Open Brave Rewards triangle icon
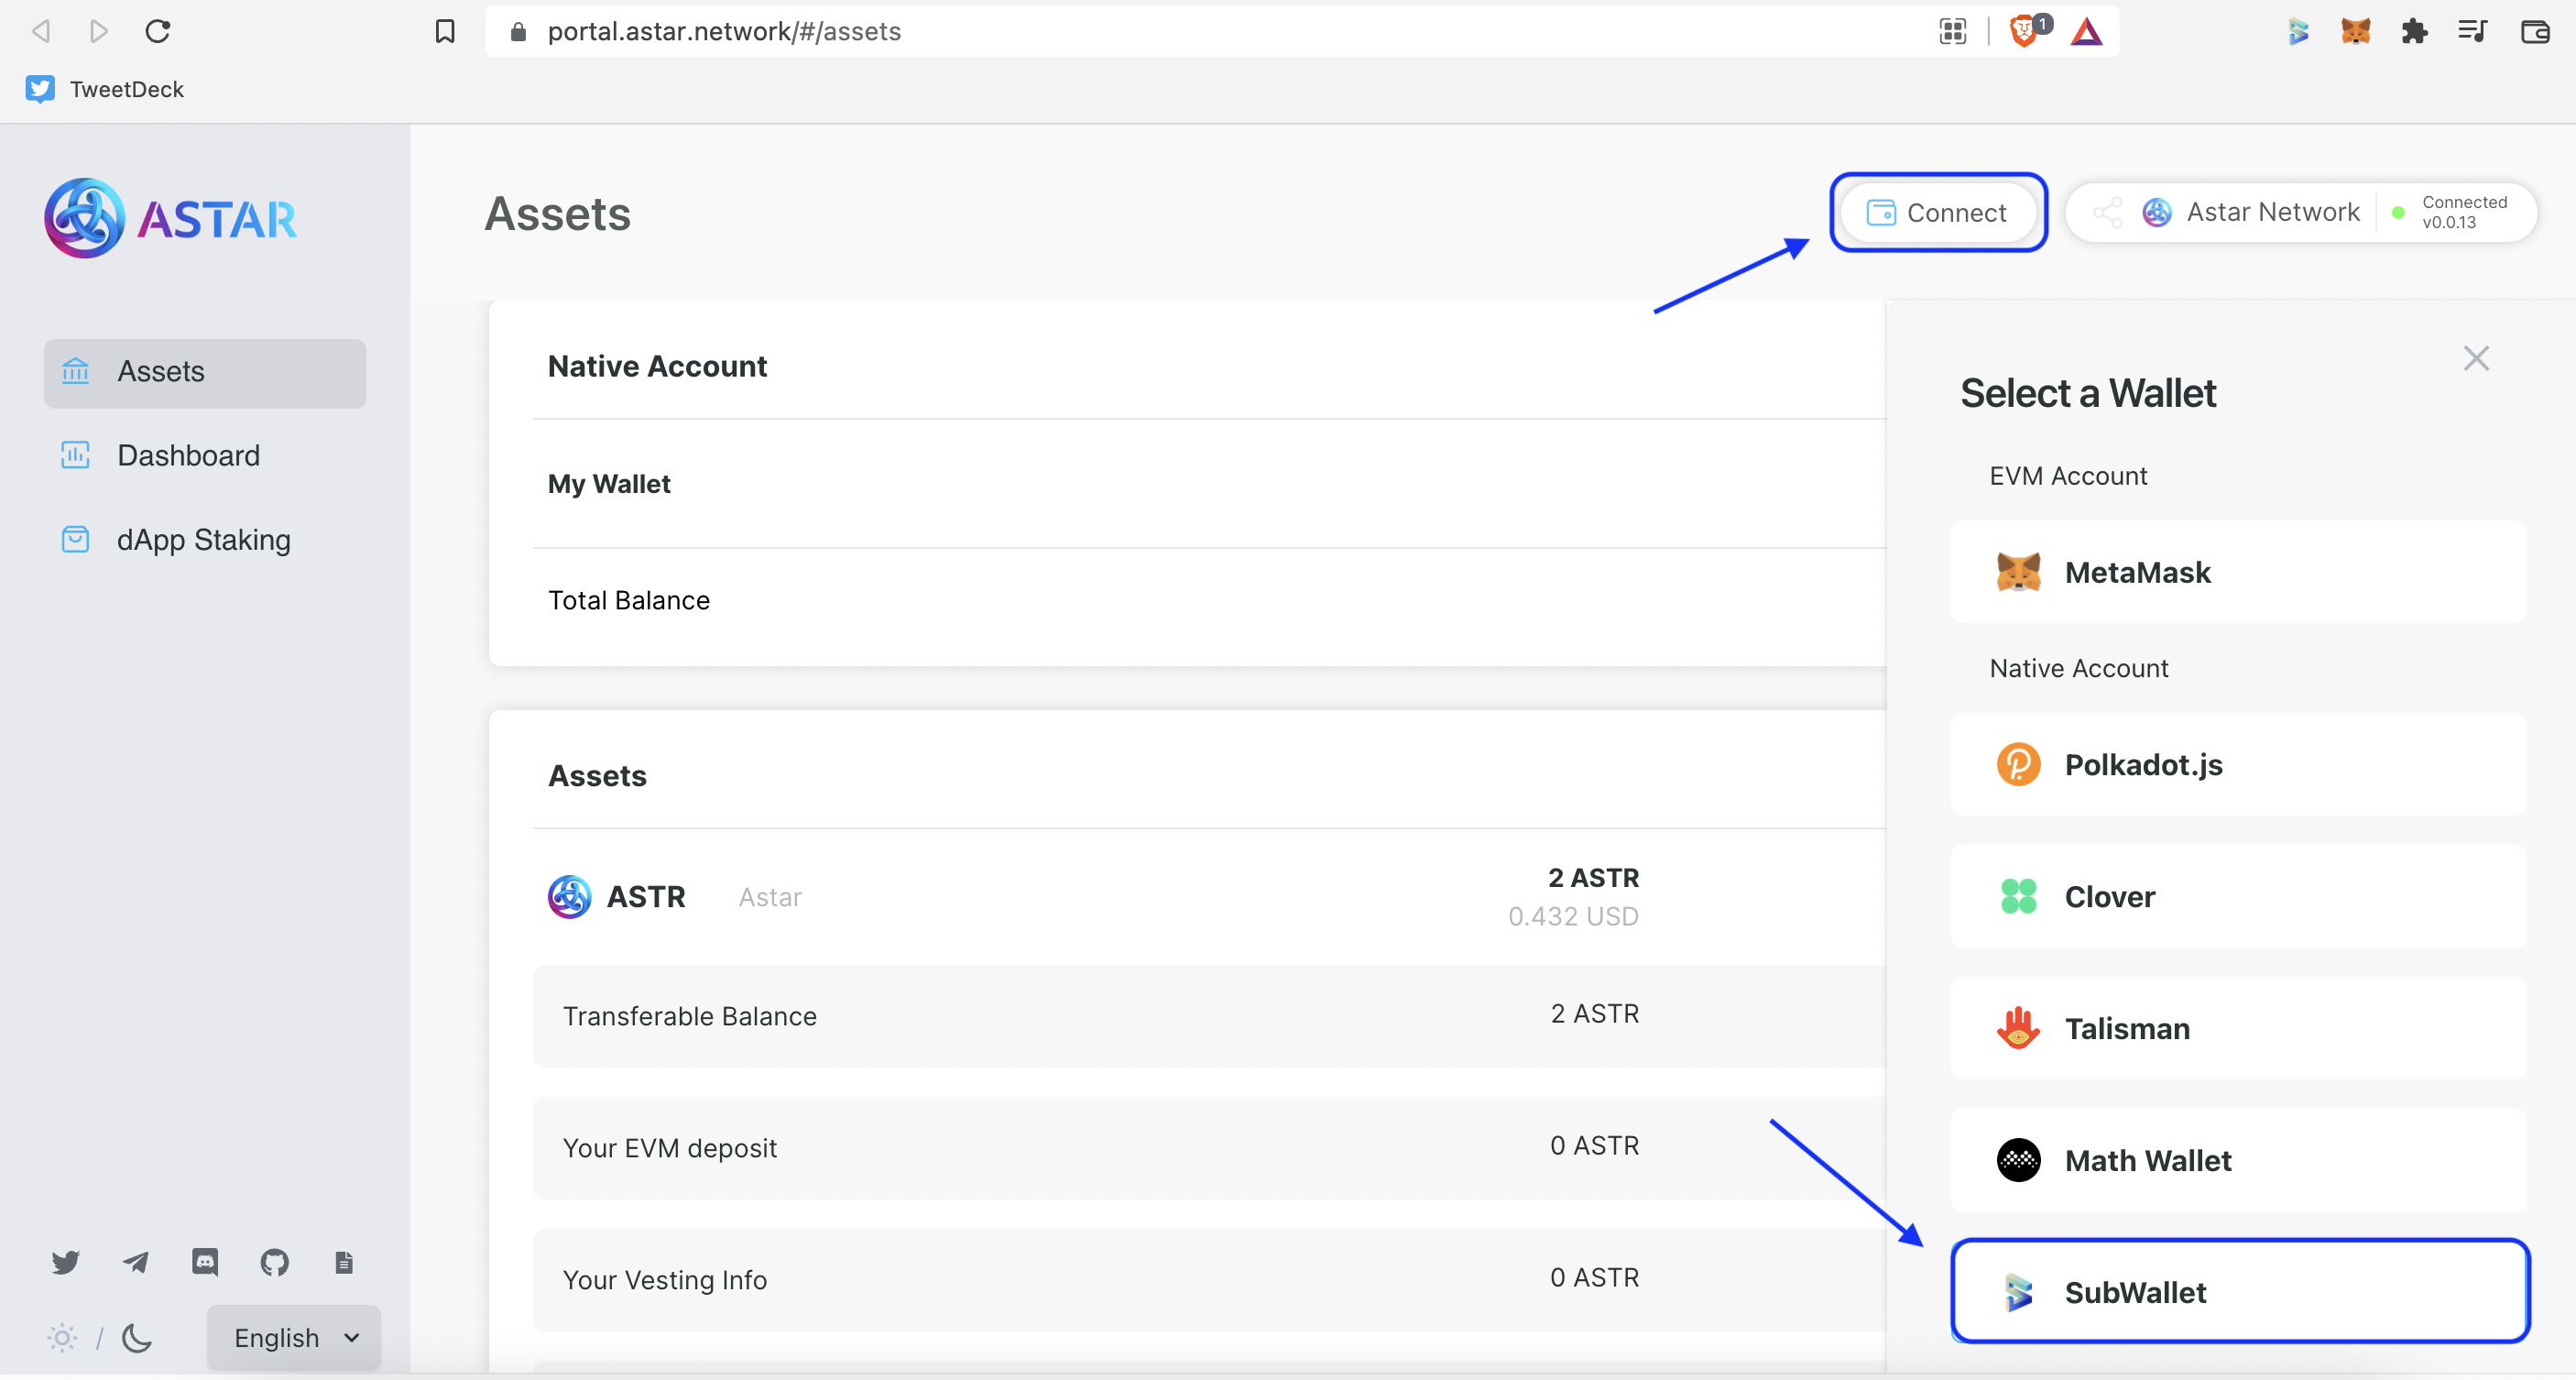 click(x=2086, y=31)
